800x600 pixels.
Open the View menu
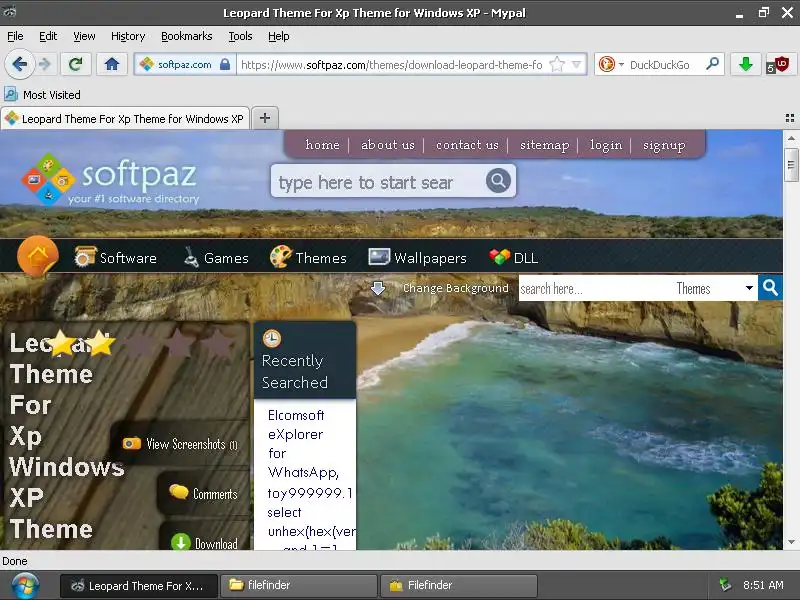click(84, 36)
